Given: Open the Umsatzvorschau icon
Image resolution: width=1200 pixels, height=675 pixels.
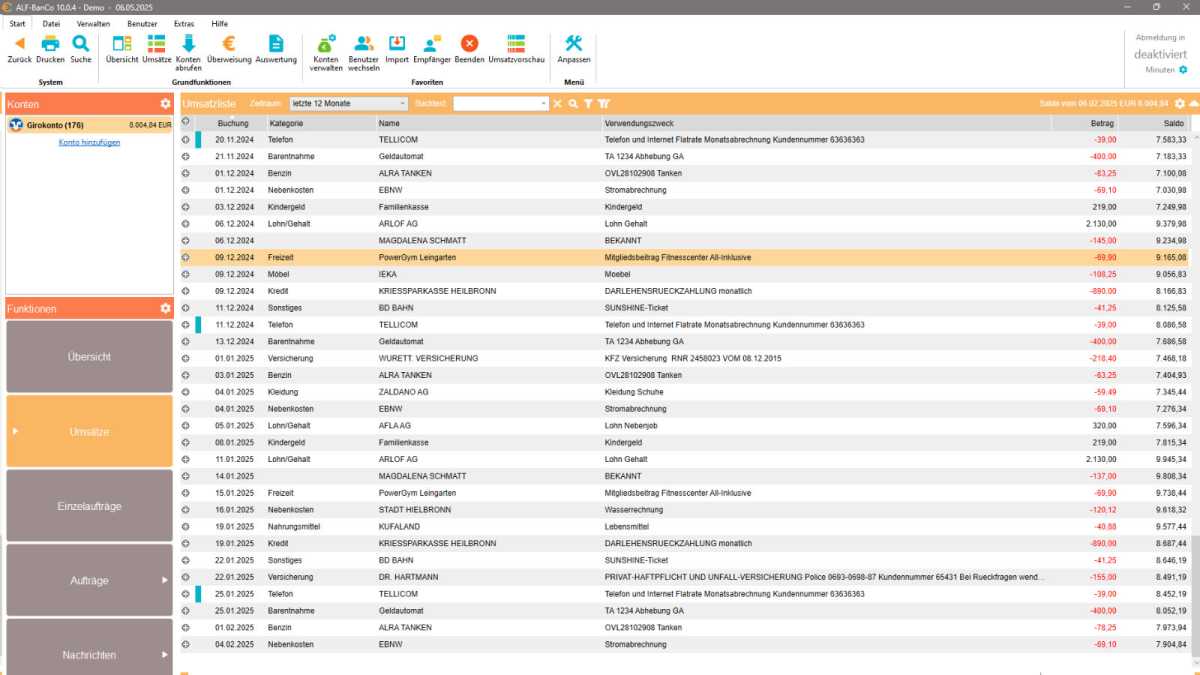Looking at the screenshot, I should coord(516,44).
